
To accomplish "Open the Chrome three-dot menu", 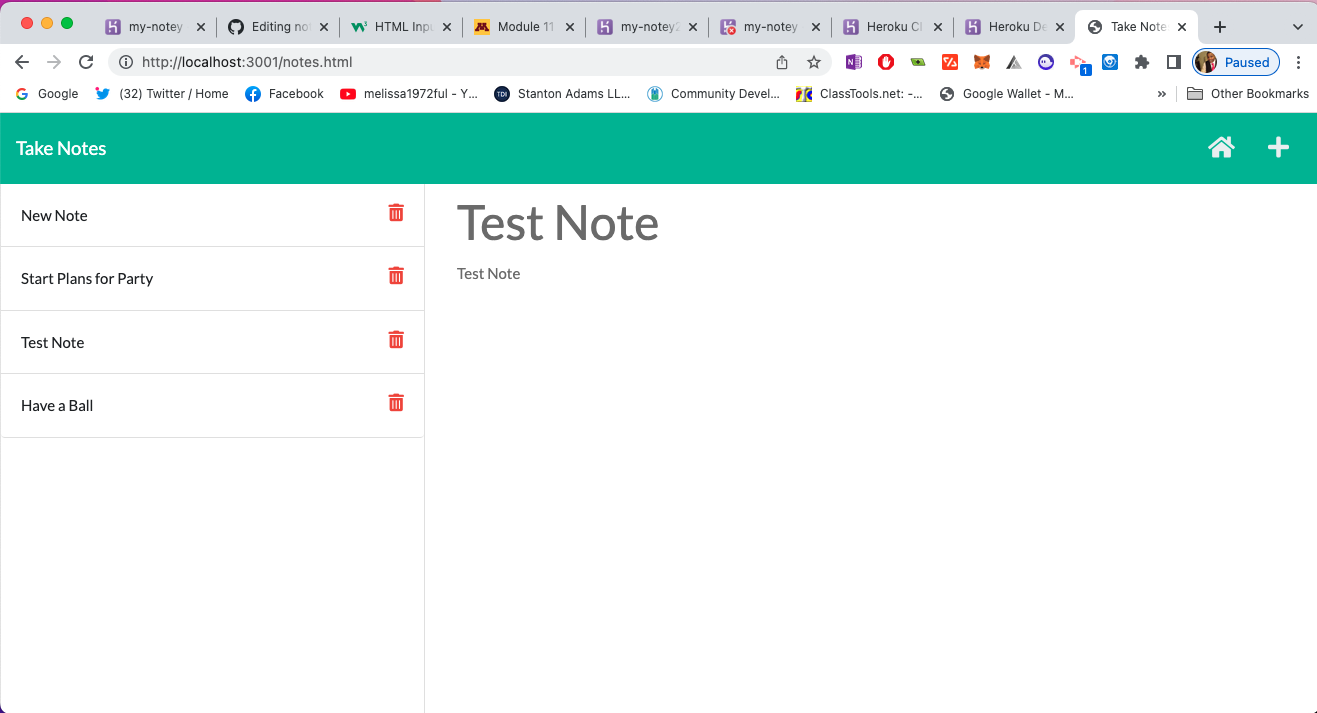I will [1298, 61].
